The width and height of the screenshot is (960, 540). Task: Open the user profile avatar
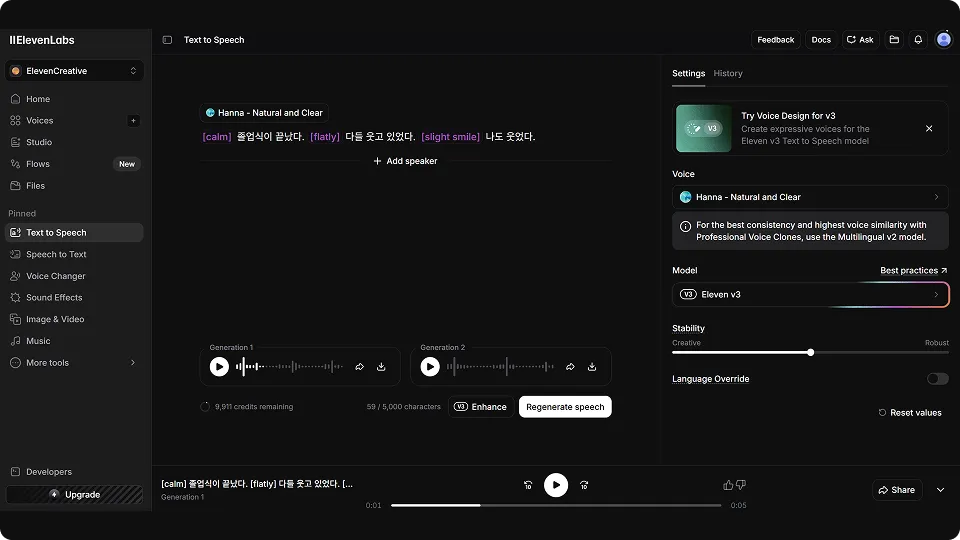coord(943,40)
